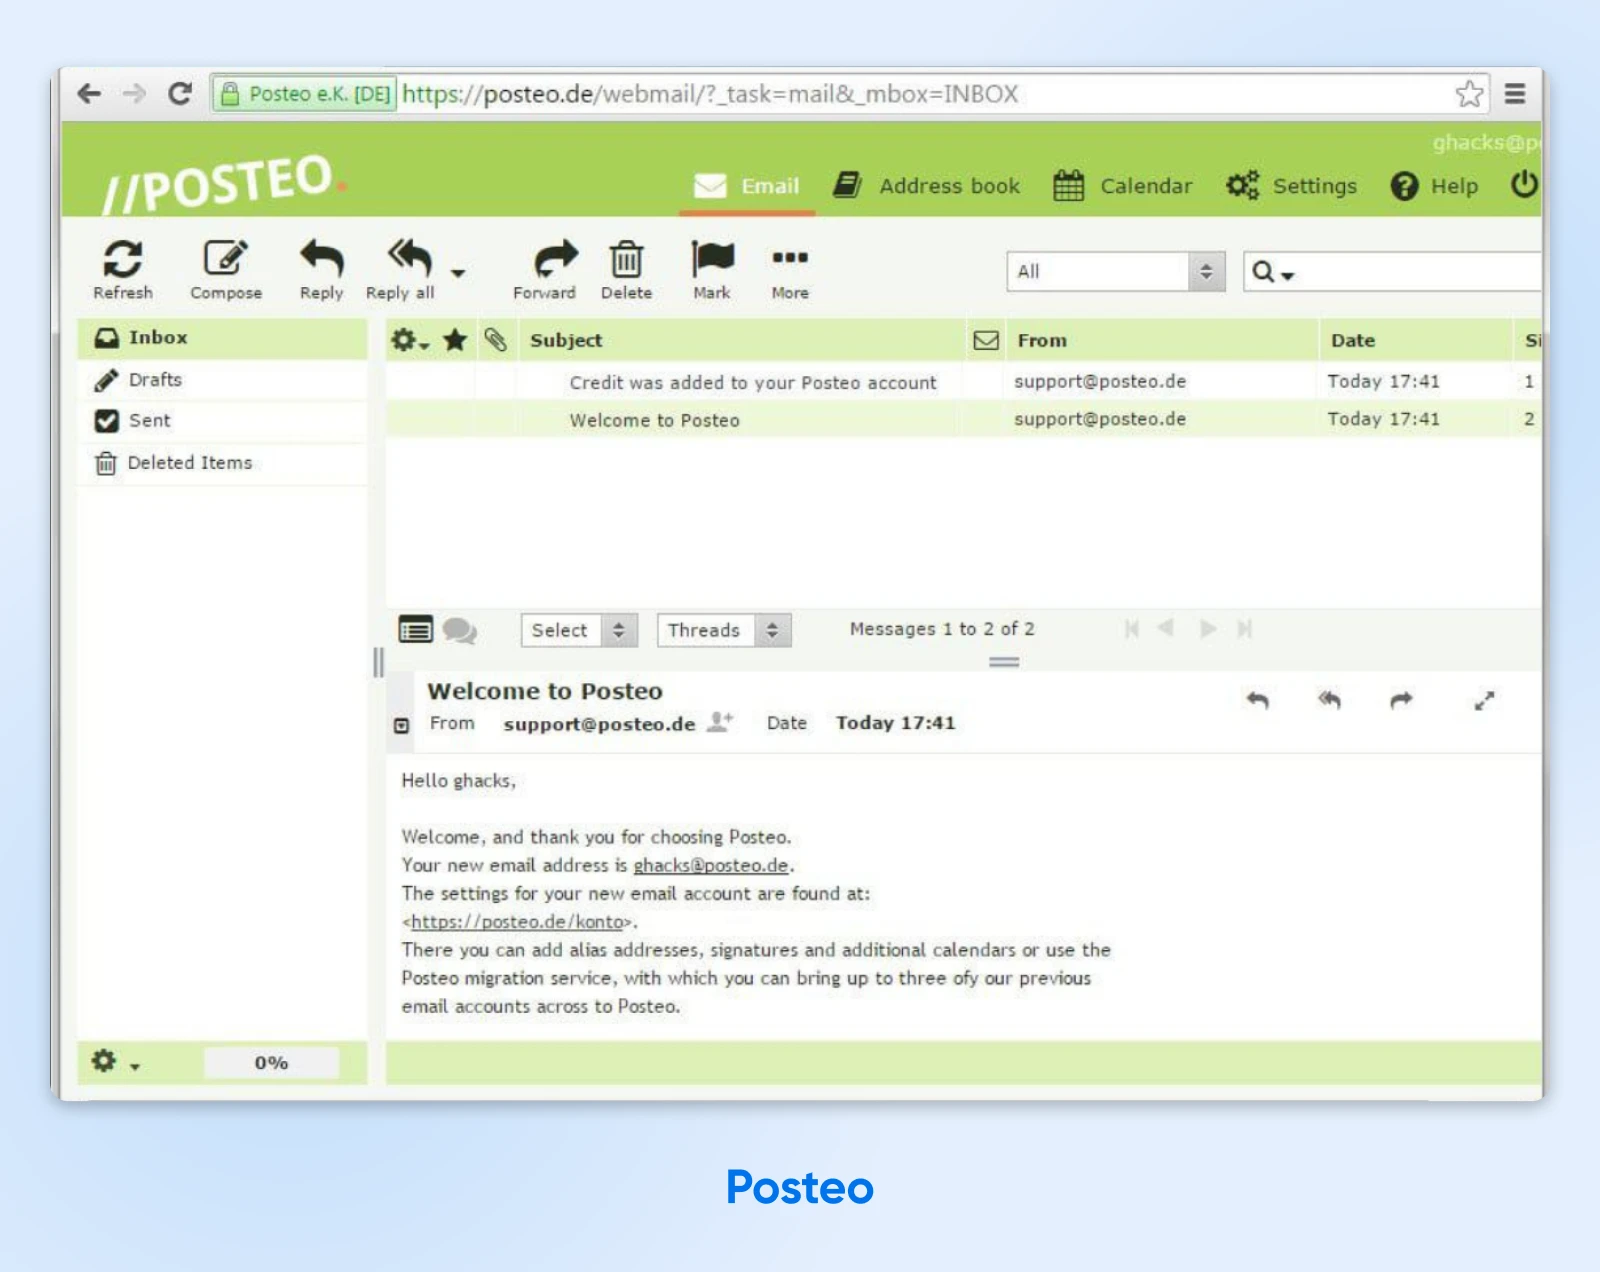This screenshot has height=1272, width=1600.
Task: Bookmark page with the star icon
Action: click(x=1468, y=94)
